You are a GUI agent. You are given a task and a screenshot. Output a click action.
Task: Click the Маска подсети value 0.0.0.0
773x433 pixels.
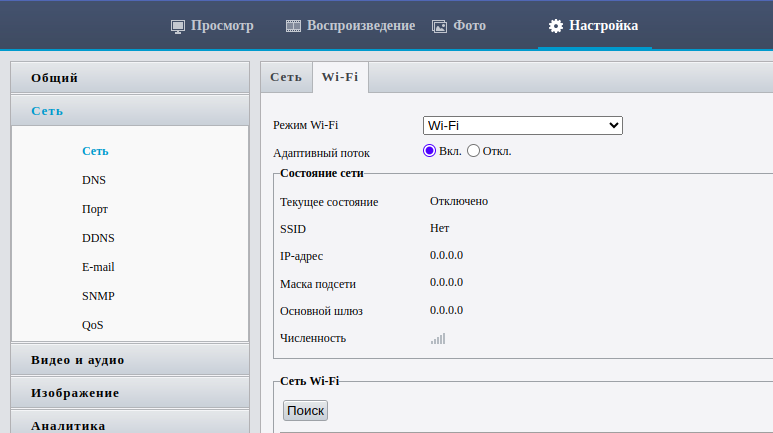tap(446, 282)
